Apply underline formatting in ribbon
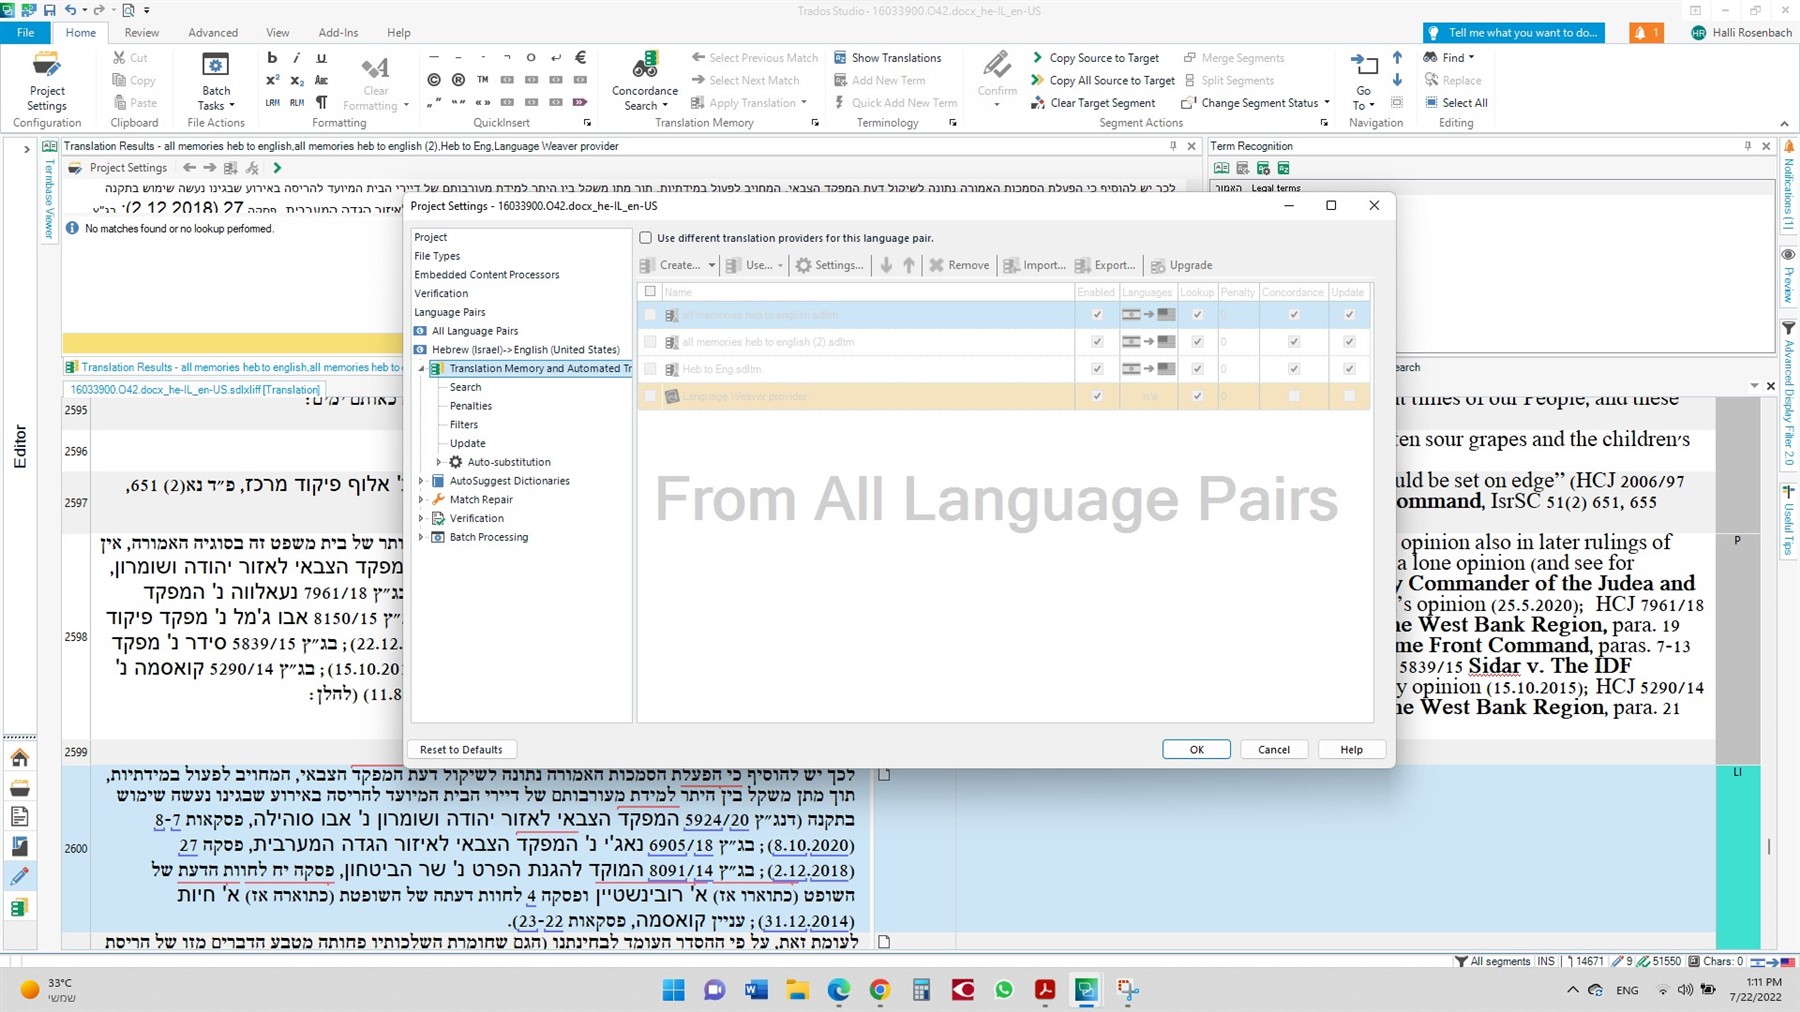The image size is (1800, 1012). click(321, 58)
